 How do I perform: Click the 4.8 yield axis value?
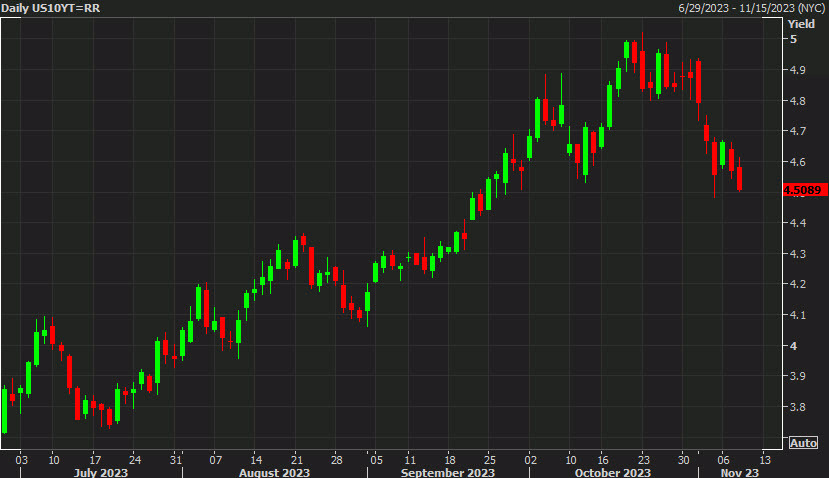pyautogui.click(x=797, y=100)
